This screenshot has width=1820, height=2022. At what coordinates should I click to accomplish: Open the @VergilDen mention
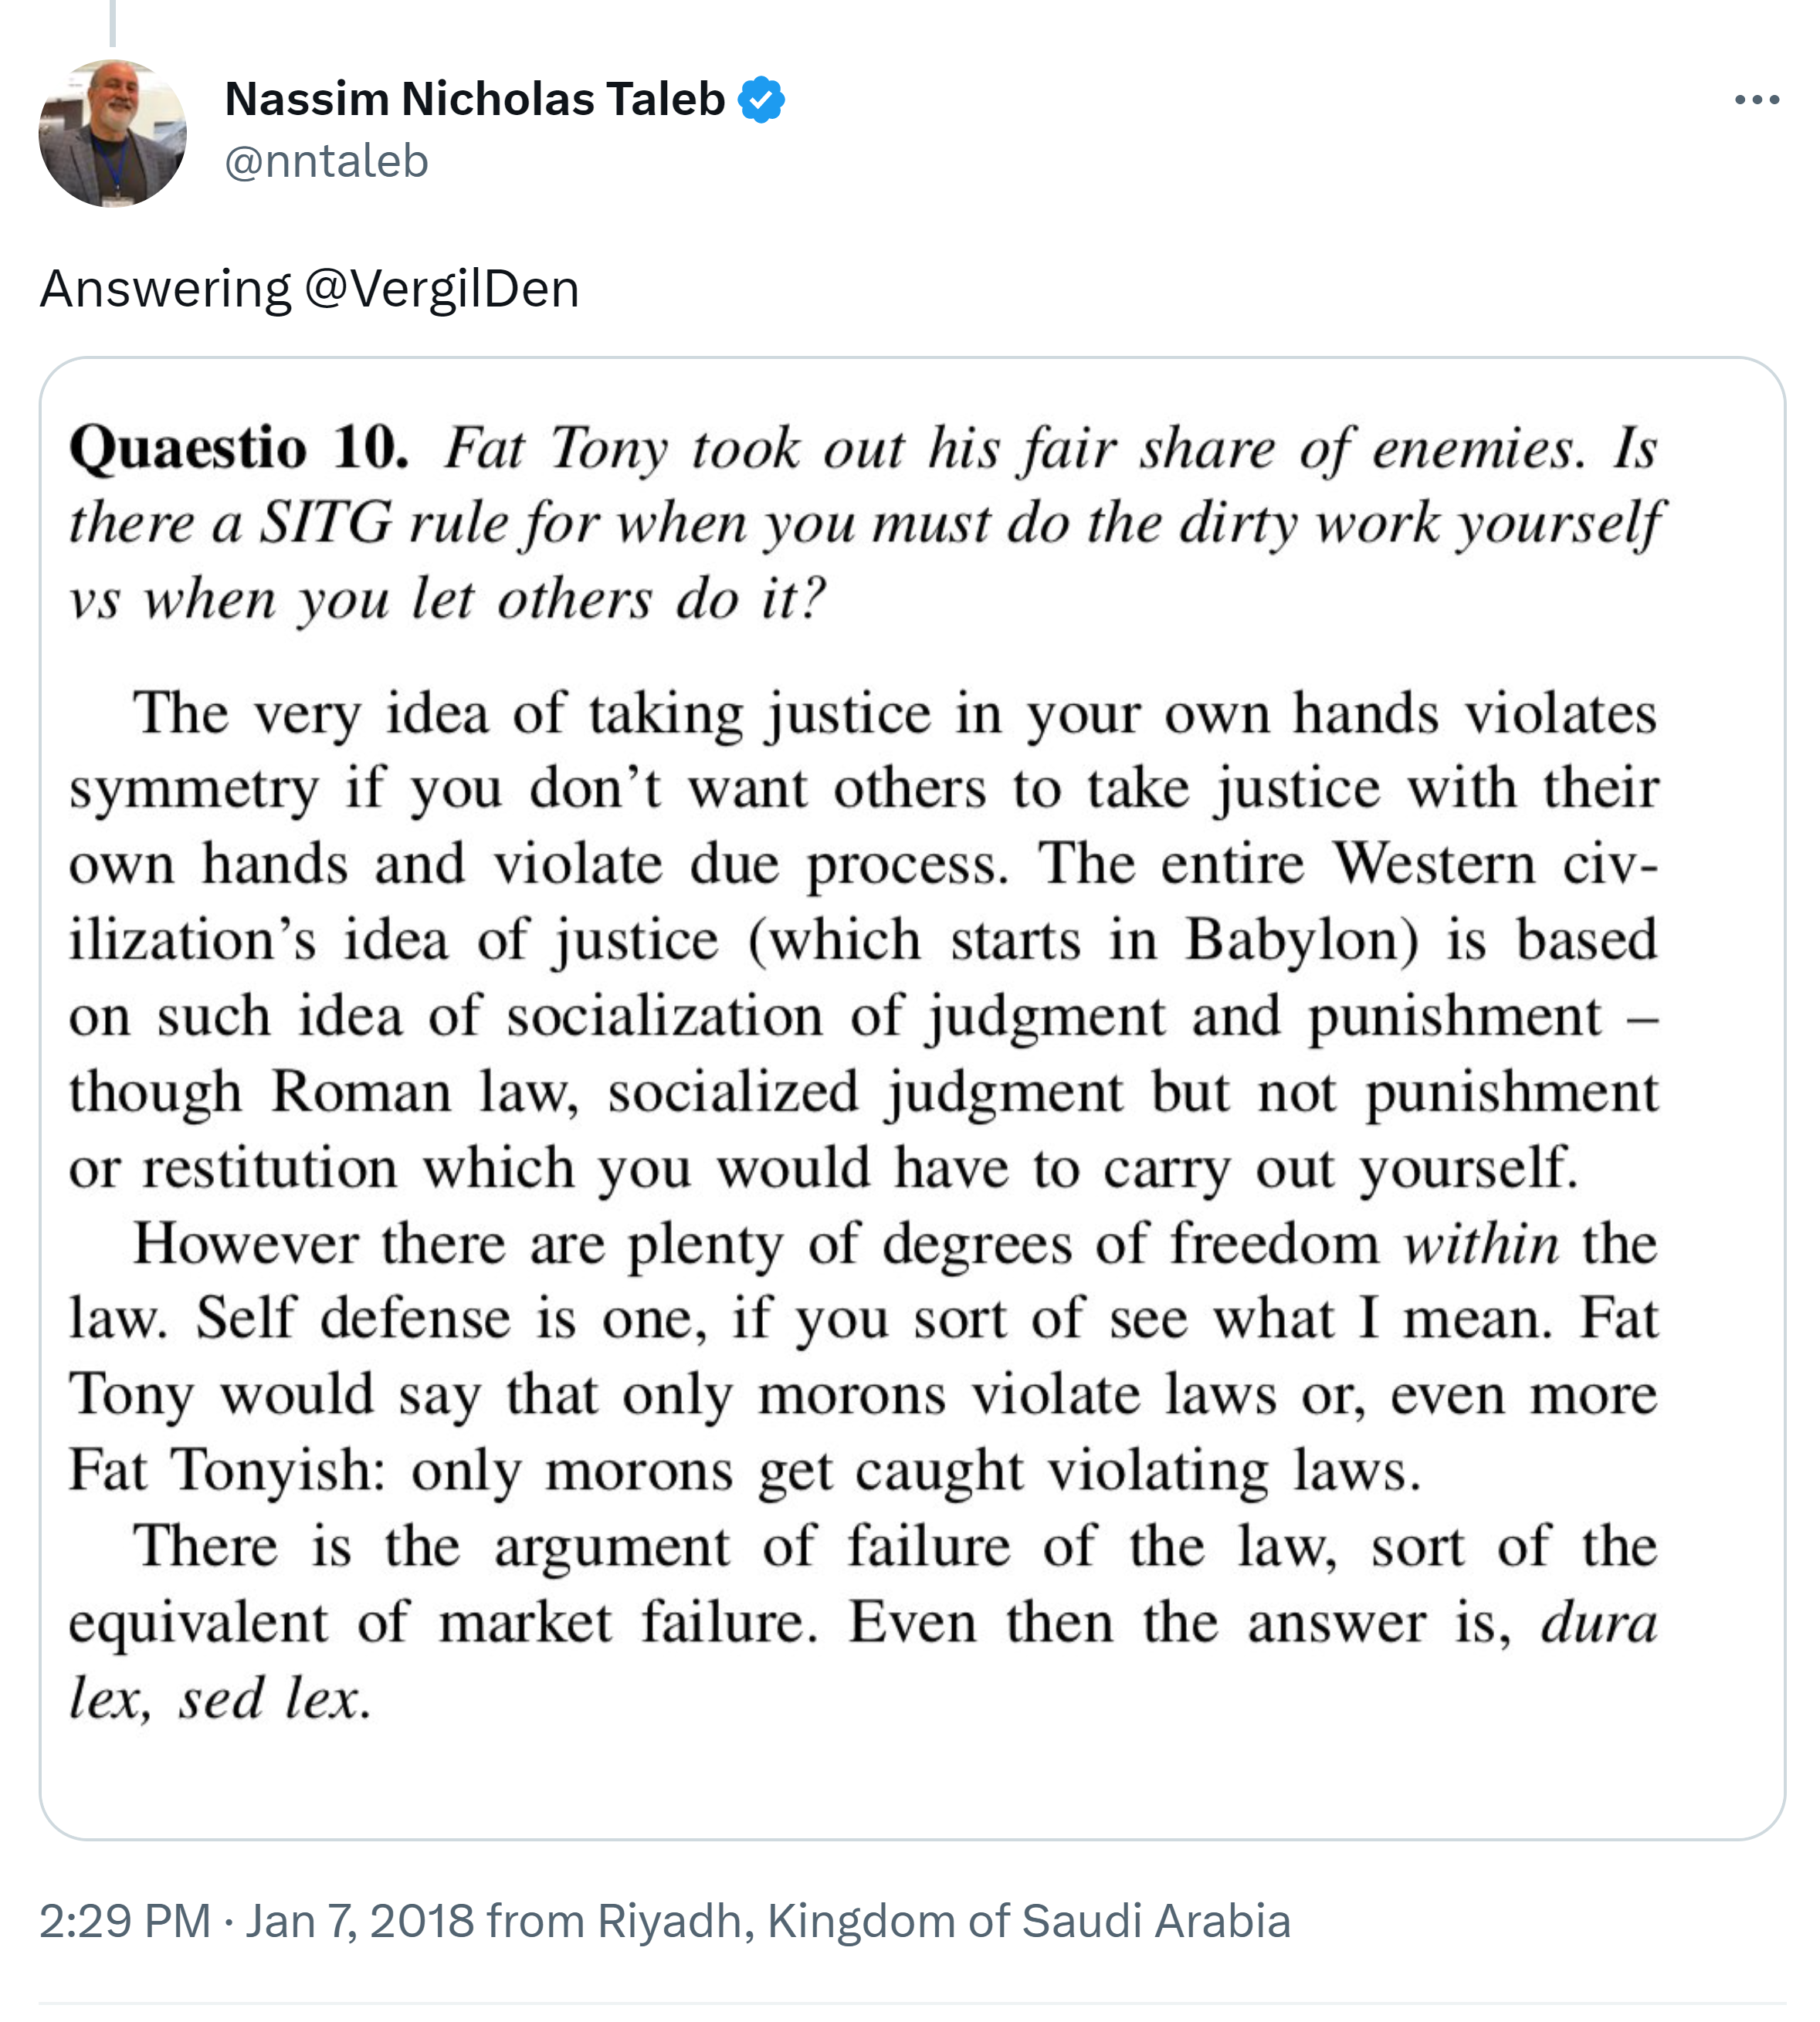coord(441,290)
